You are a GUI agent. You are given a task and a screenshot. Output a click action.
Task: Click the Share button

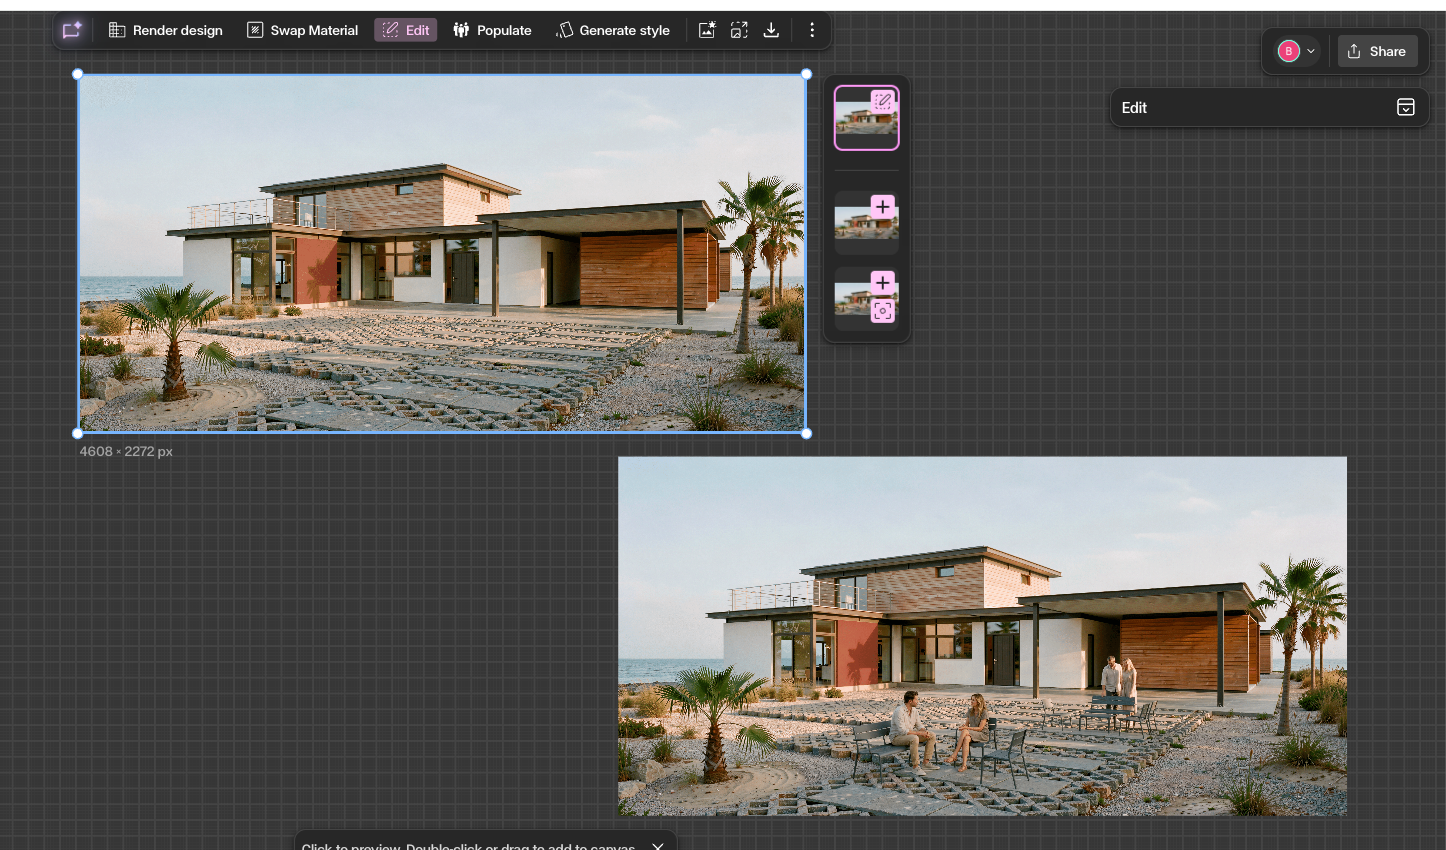(x=1377, y=51)
